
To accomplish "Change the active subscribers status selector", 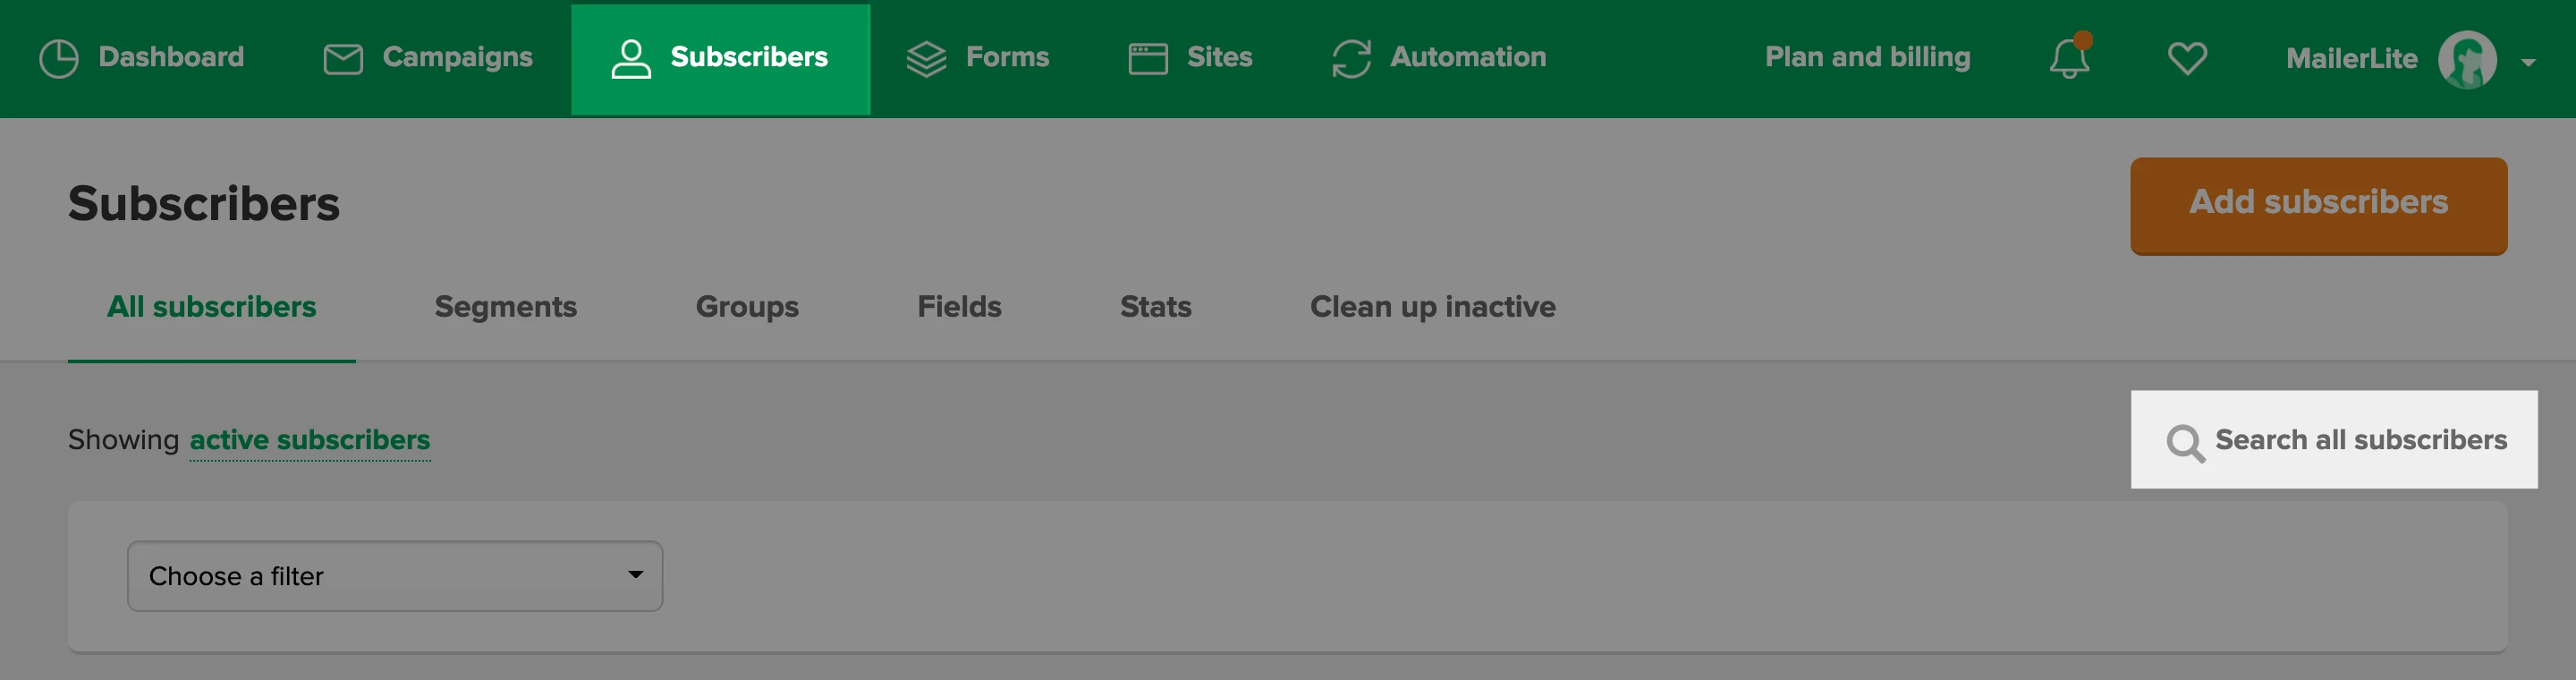I will click(x=310, y=440).
